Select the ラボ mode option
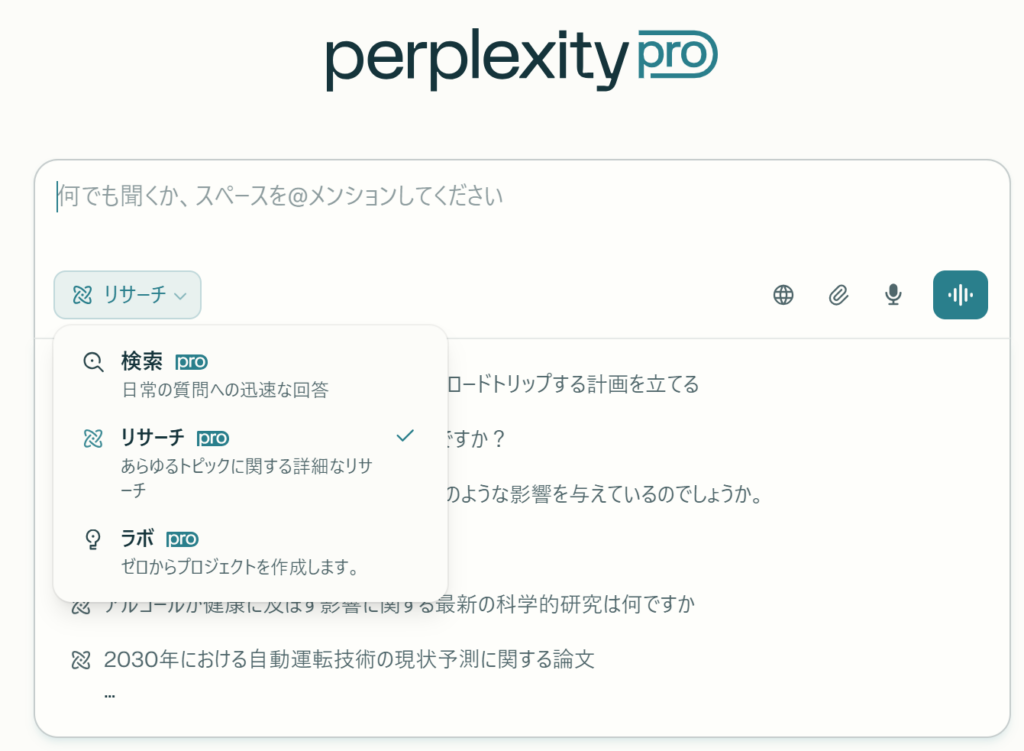Image resolution: width=1024 pixels, height=751 pixels. (137, 538)
